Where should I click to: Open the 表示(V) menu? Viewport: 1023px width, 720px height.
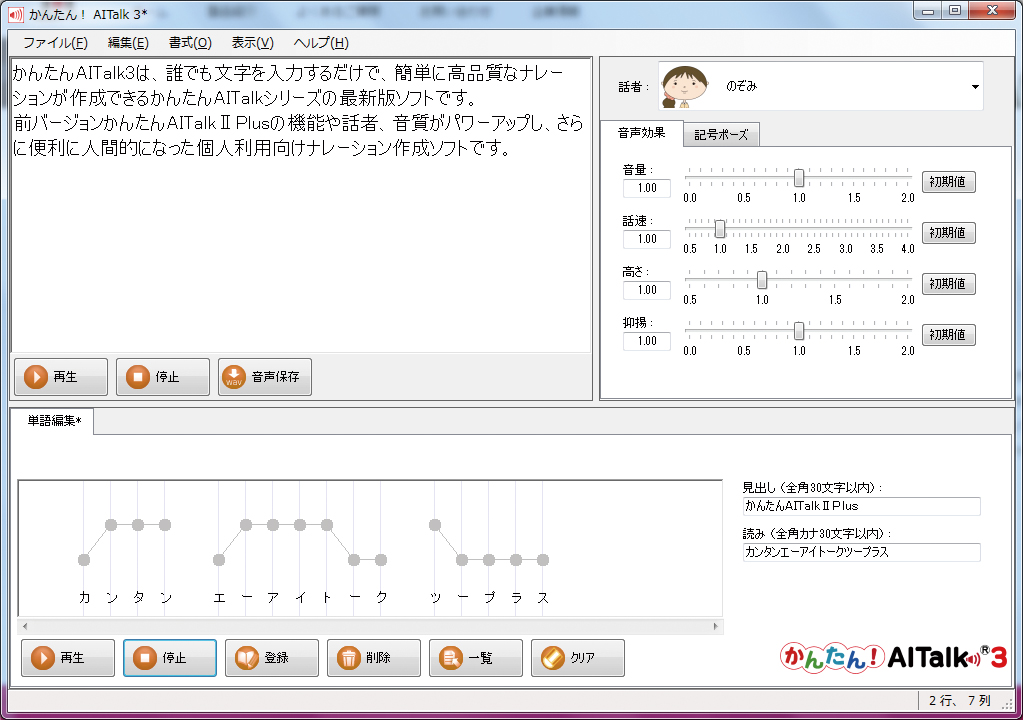[252, 43]
